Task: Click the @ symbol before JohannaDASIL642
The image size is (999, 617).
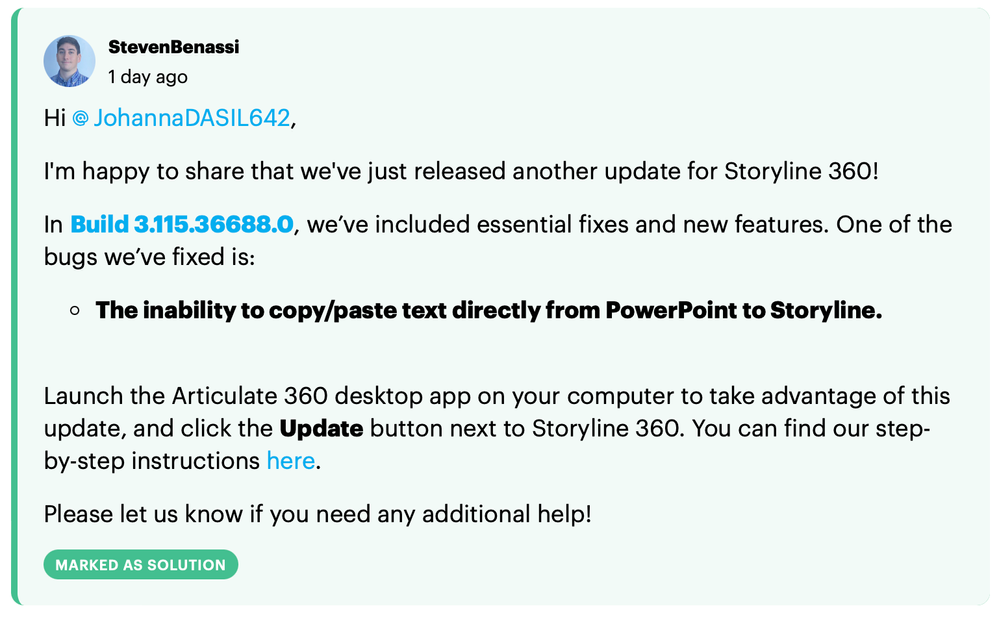Action: pos(81,118)
